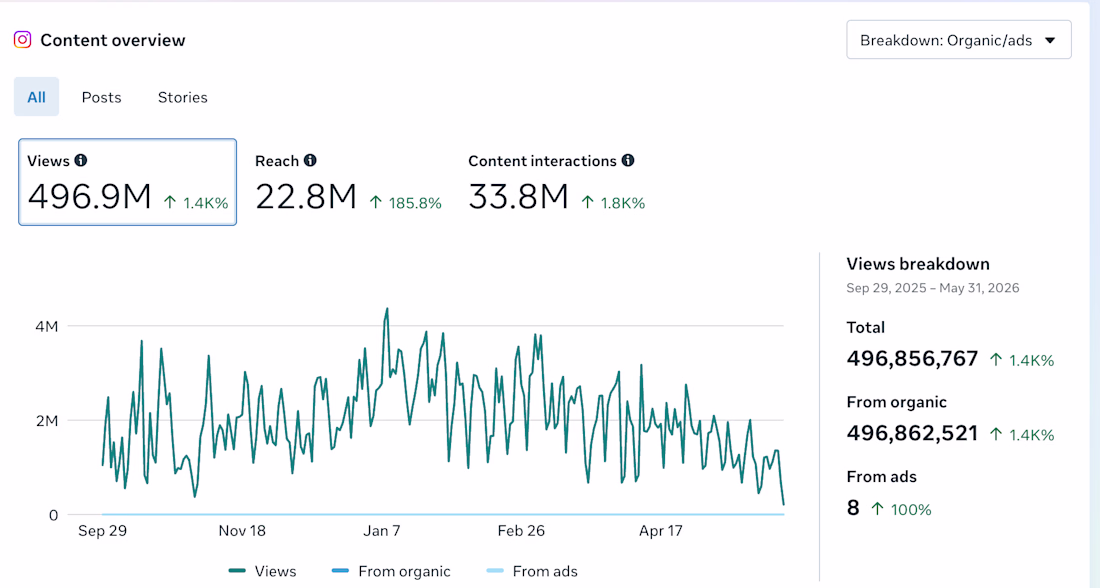
Task: Switch to the Posts tab
Action: [x=102, y=98]
